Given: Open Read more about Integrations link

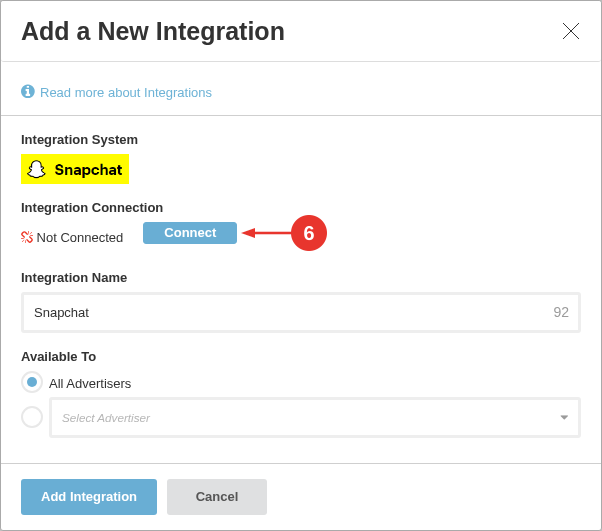Looking at the screenshot, I should pyautogui.click(x=126, y=93).
